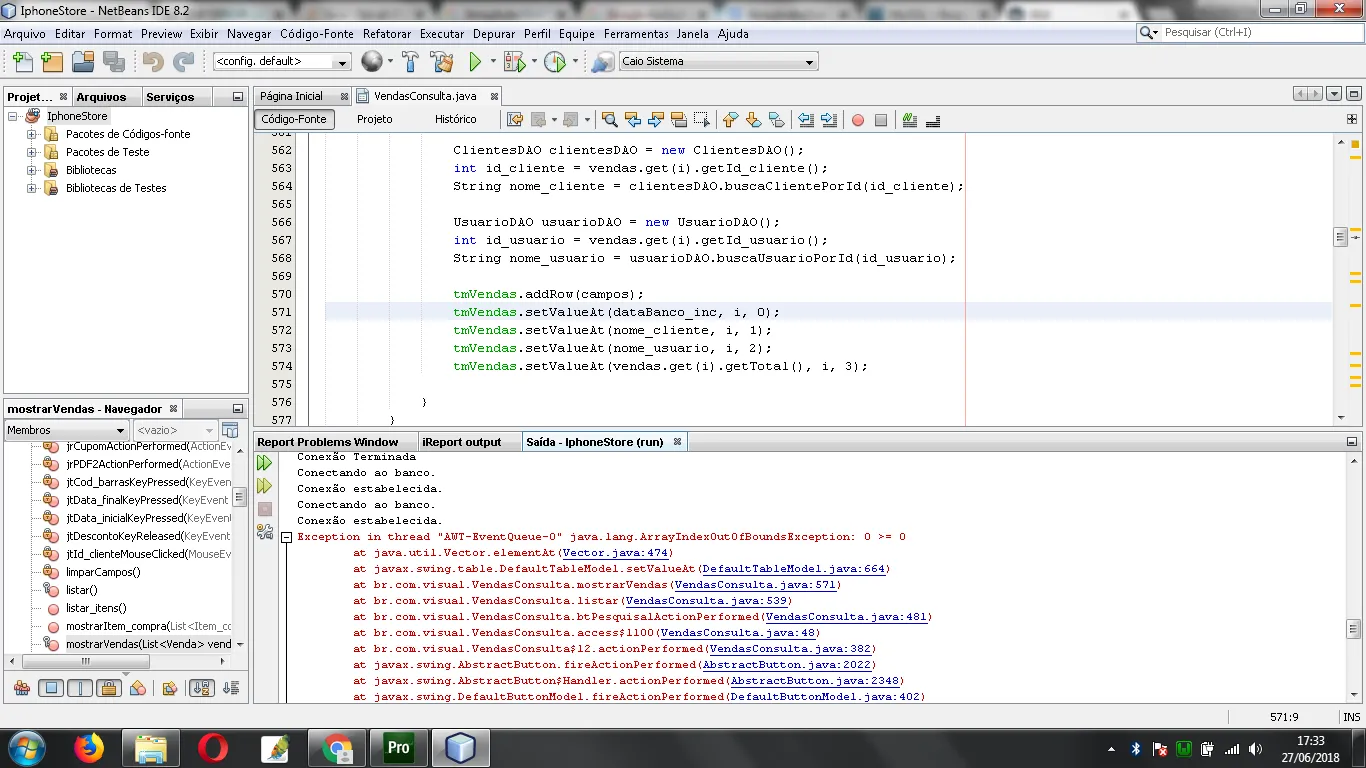The image size is (1366, 768).
Task: Click the New File icon in toolbar
Action: 21,62
